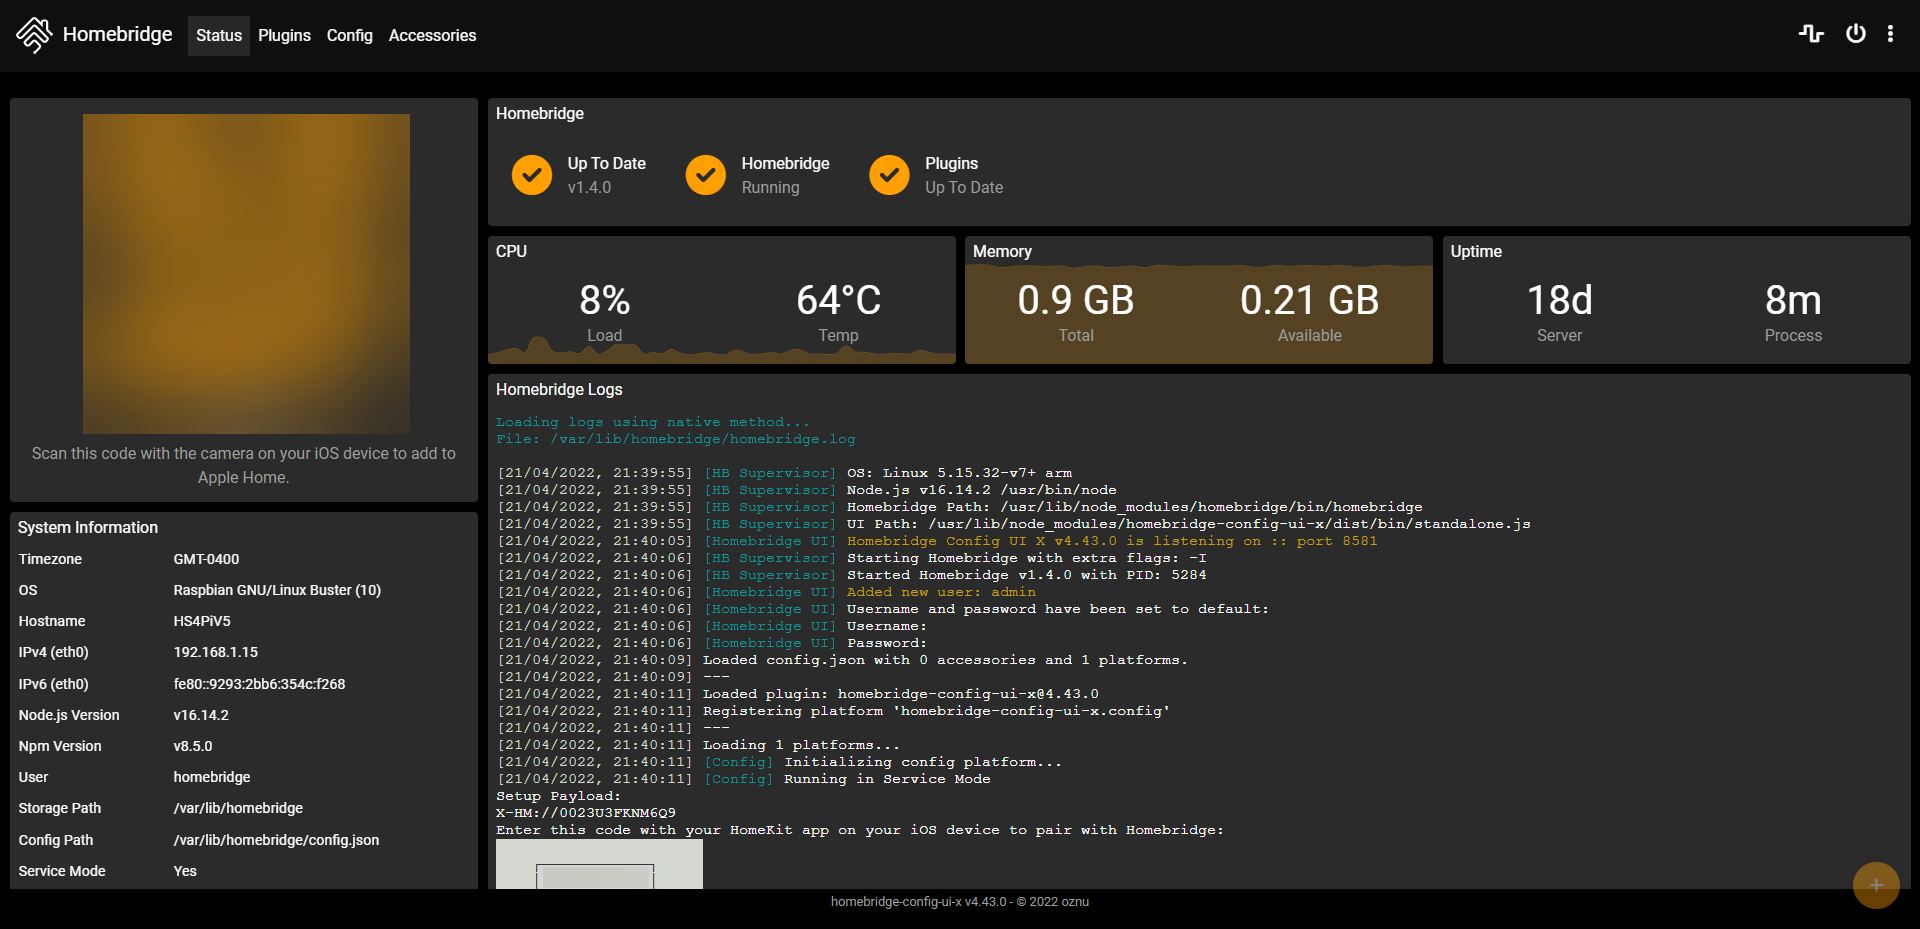Click the v1.4.0 version text
Viewport: 1920px width, 929px height.
pyautogui.click(x=589, y=187)
